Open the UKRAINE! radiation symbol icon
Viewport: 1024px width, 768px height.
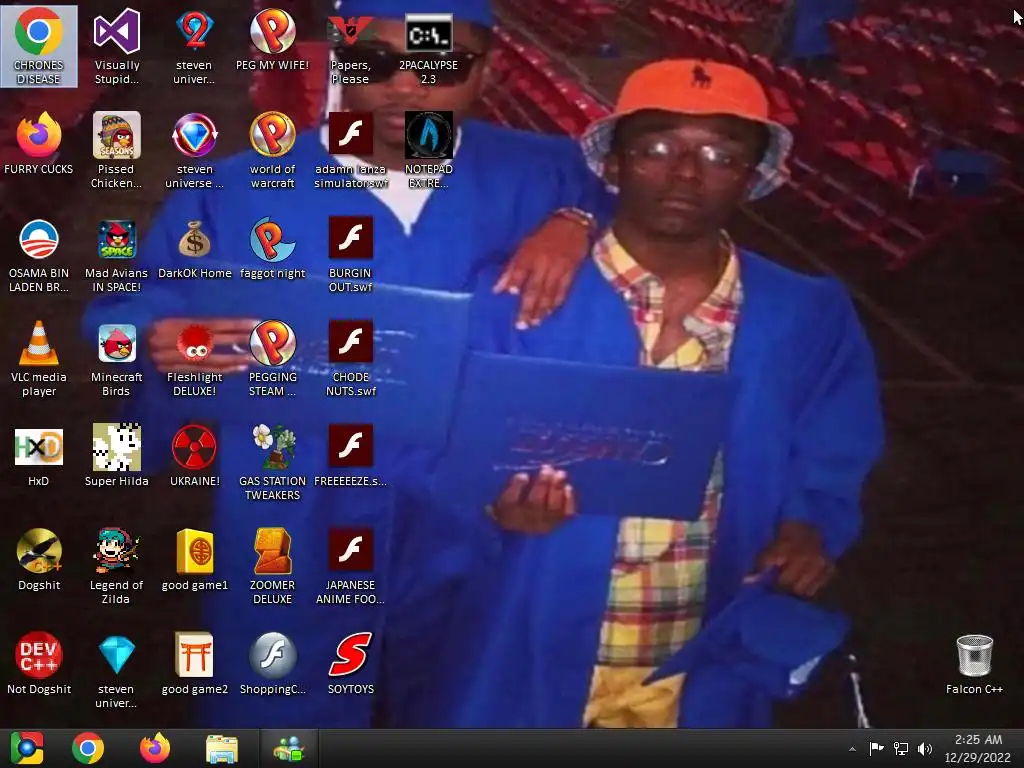(x=194, y=455)
